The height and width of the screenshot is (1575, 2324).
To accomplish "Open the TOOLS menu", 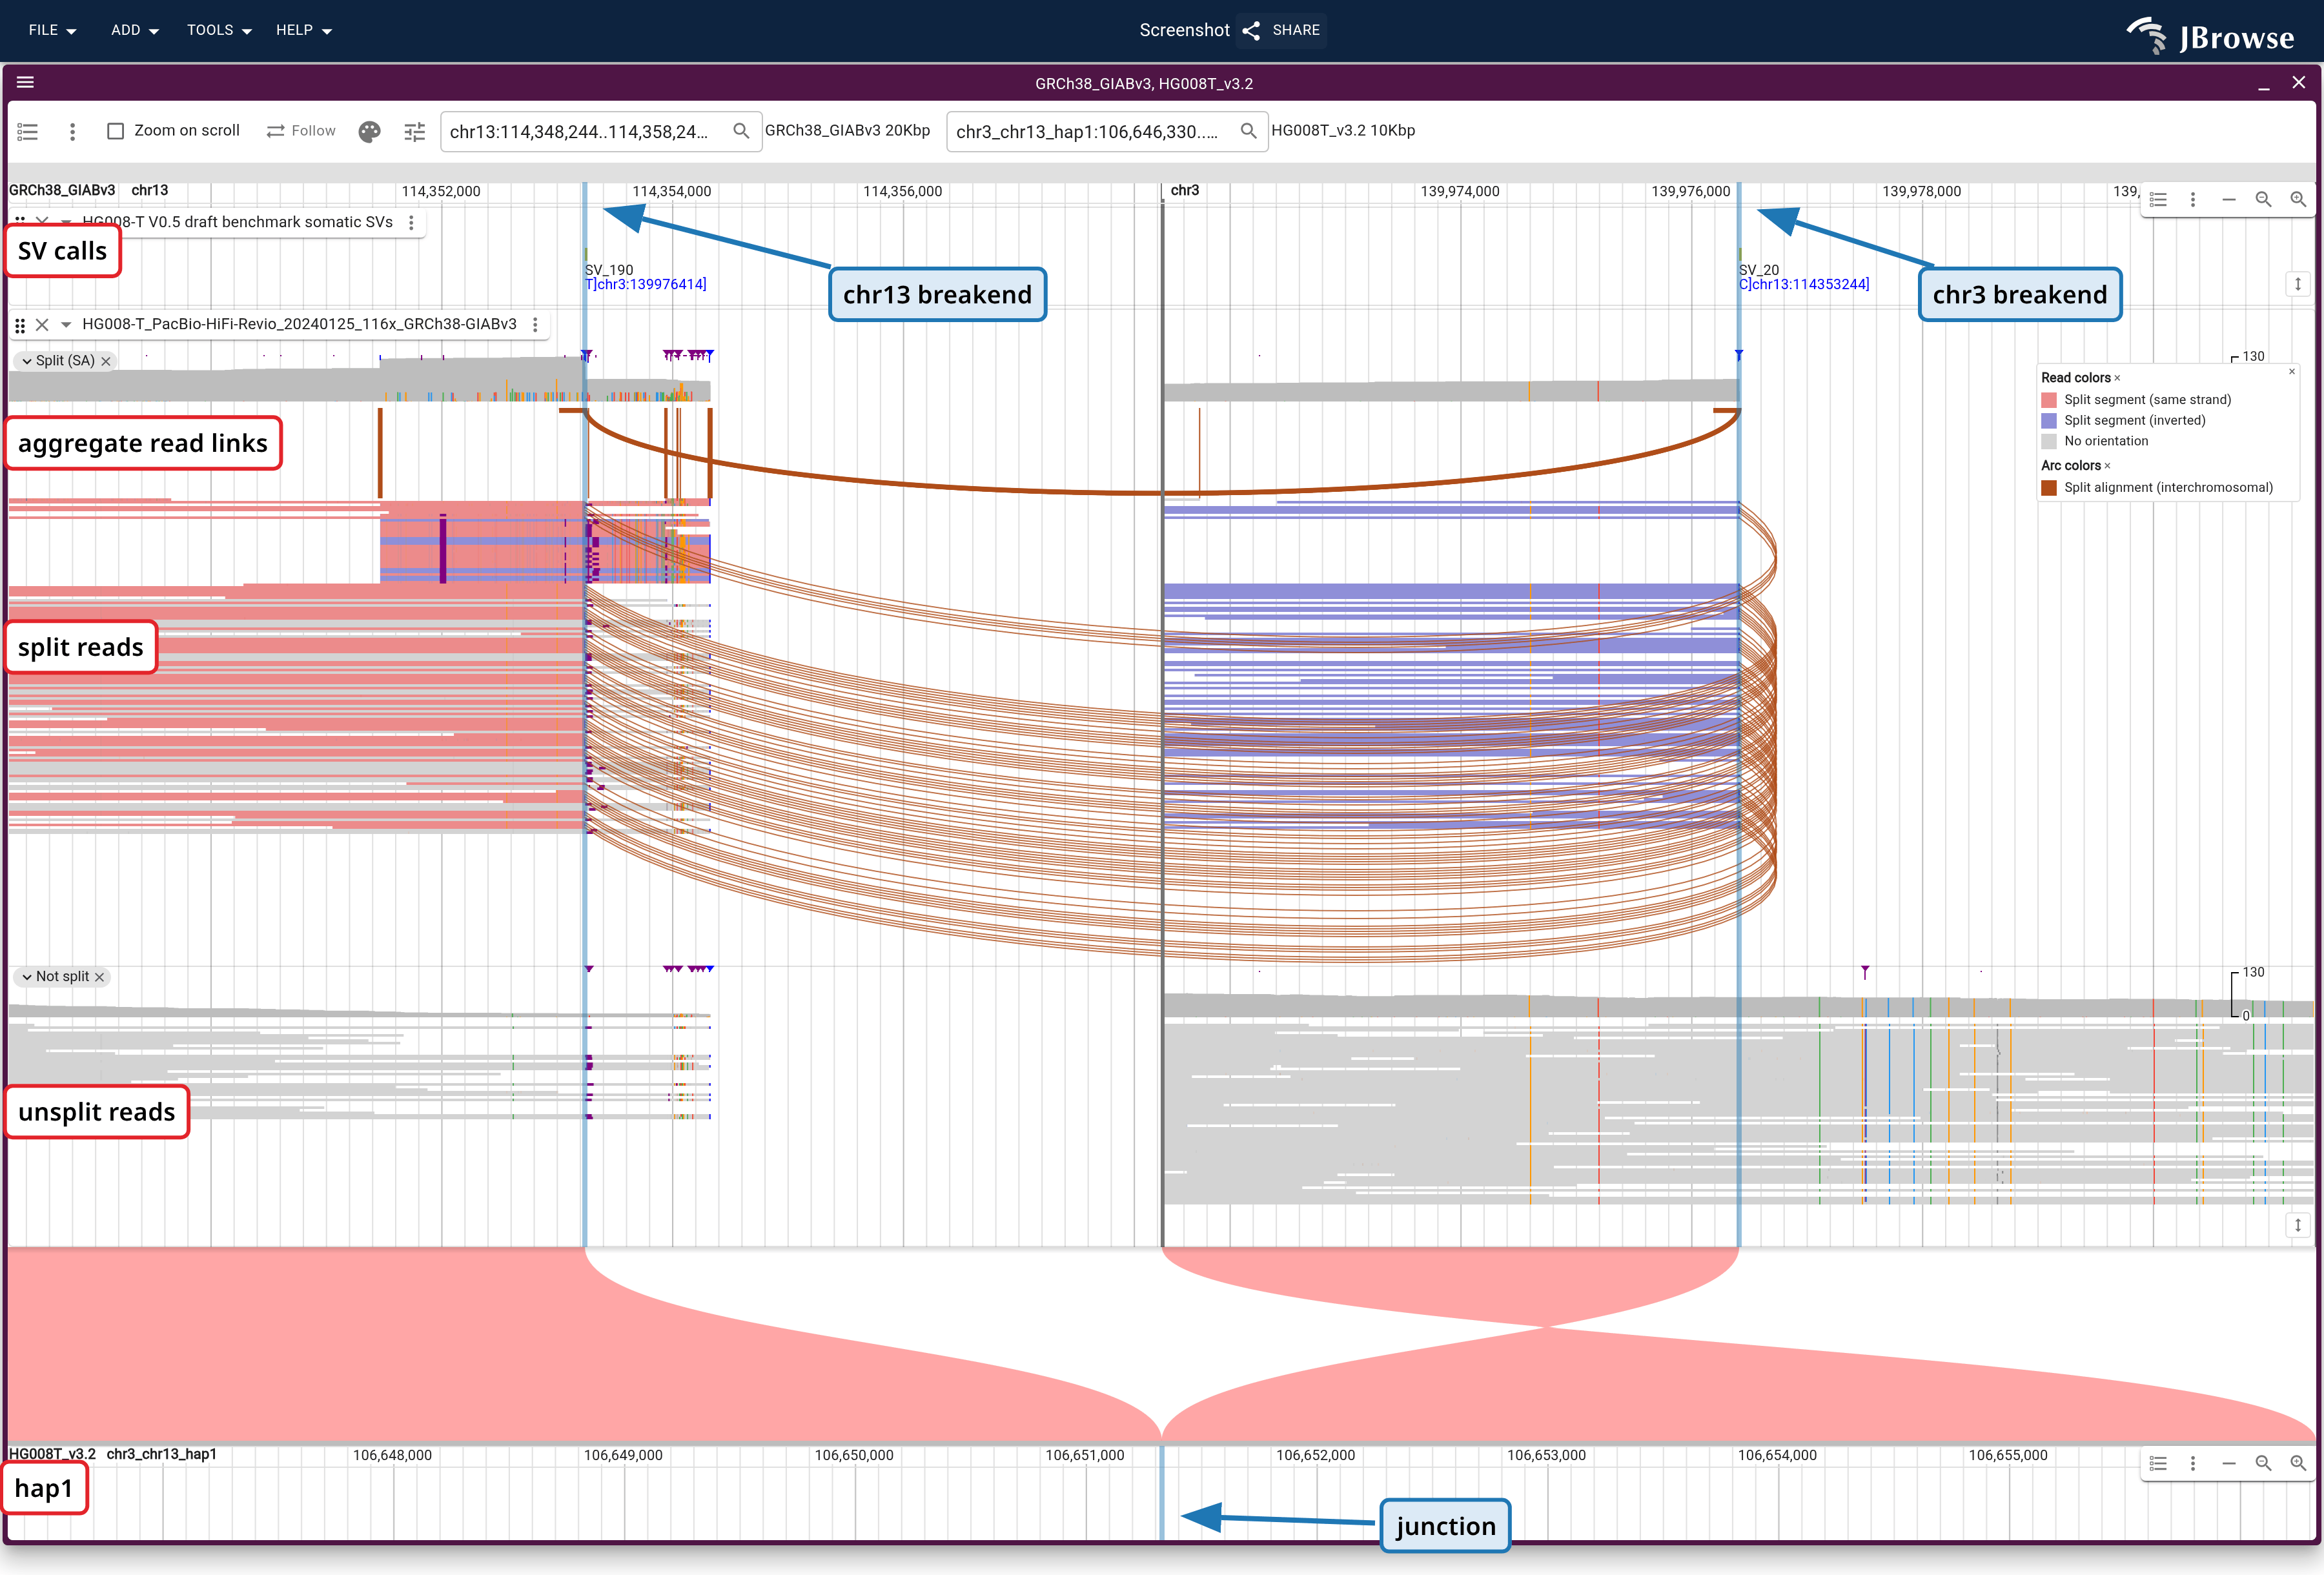I will point(219,30).
